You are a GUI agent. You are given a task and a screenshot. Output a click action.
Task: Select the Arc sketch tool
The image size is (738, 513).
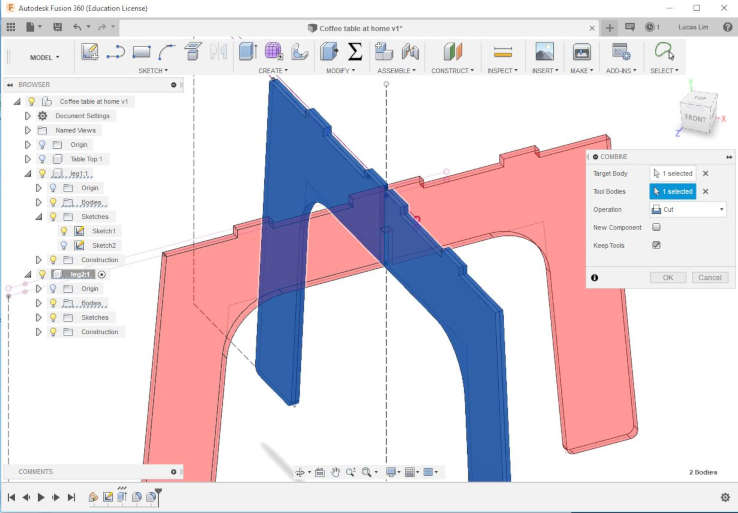(167, 52)
